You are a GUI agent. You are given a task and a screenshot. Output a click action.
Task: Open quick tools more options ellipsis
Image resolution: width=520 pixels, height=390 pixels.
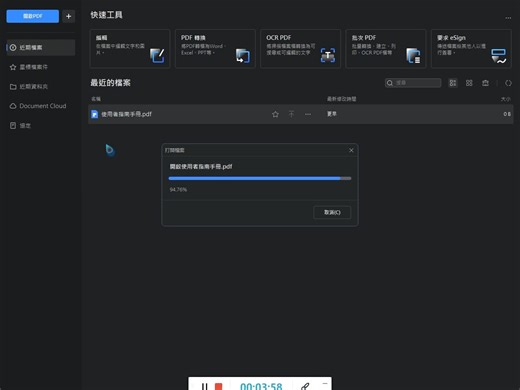(x=508, y=18)
